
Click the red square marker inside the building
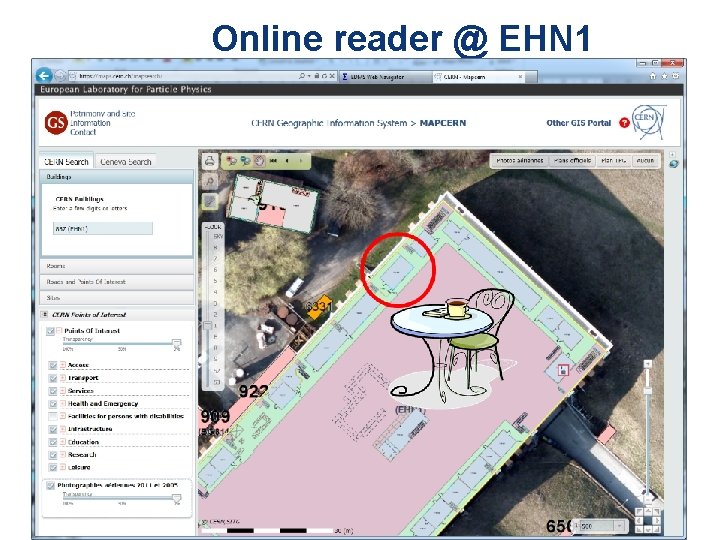(x=563, y=370)
